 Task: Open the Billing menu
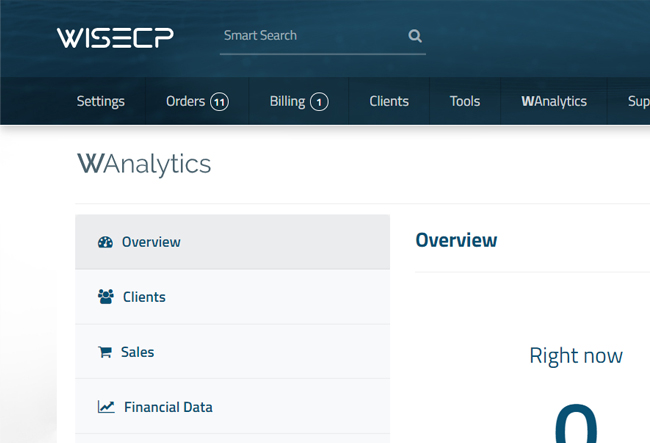coord(298,101)
